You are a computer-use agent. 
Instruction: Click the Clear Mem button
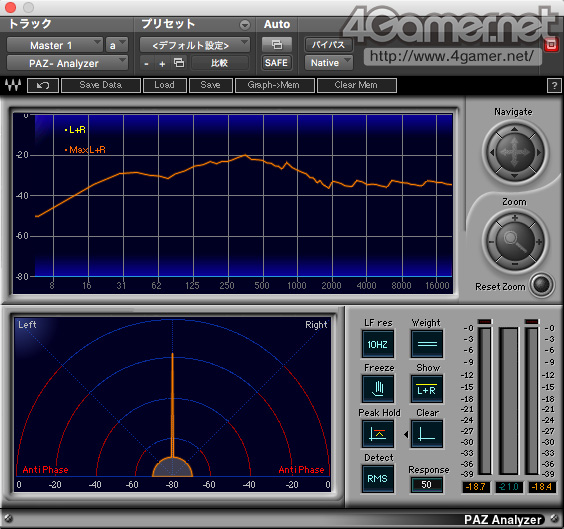click(x=356, y=85)
